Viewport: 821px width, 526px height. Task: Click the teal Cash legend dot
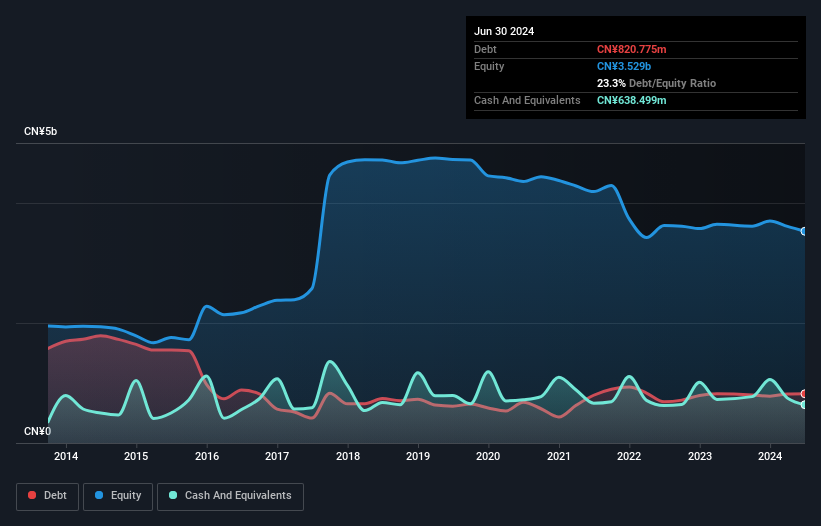(x=173, y=495)
